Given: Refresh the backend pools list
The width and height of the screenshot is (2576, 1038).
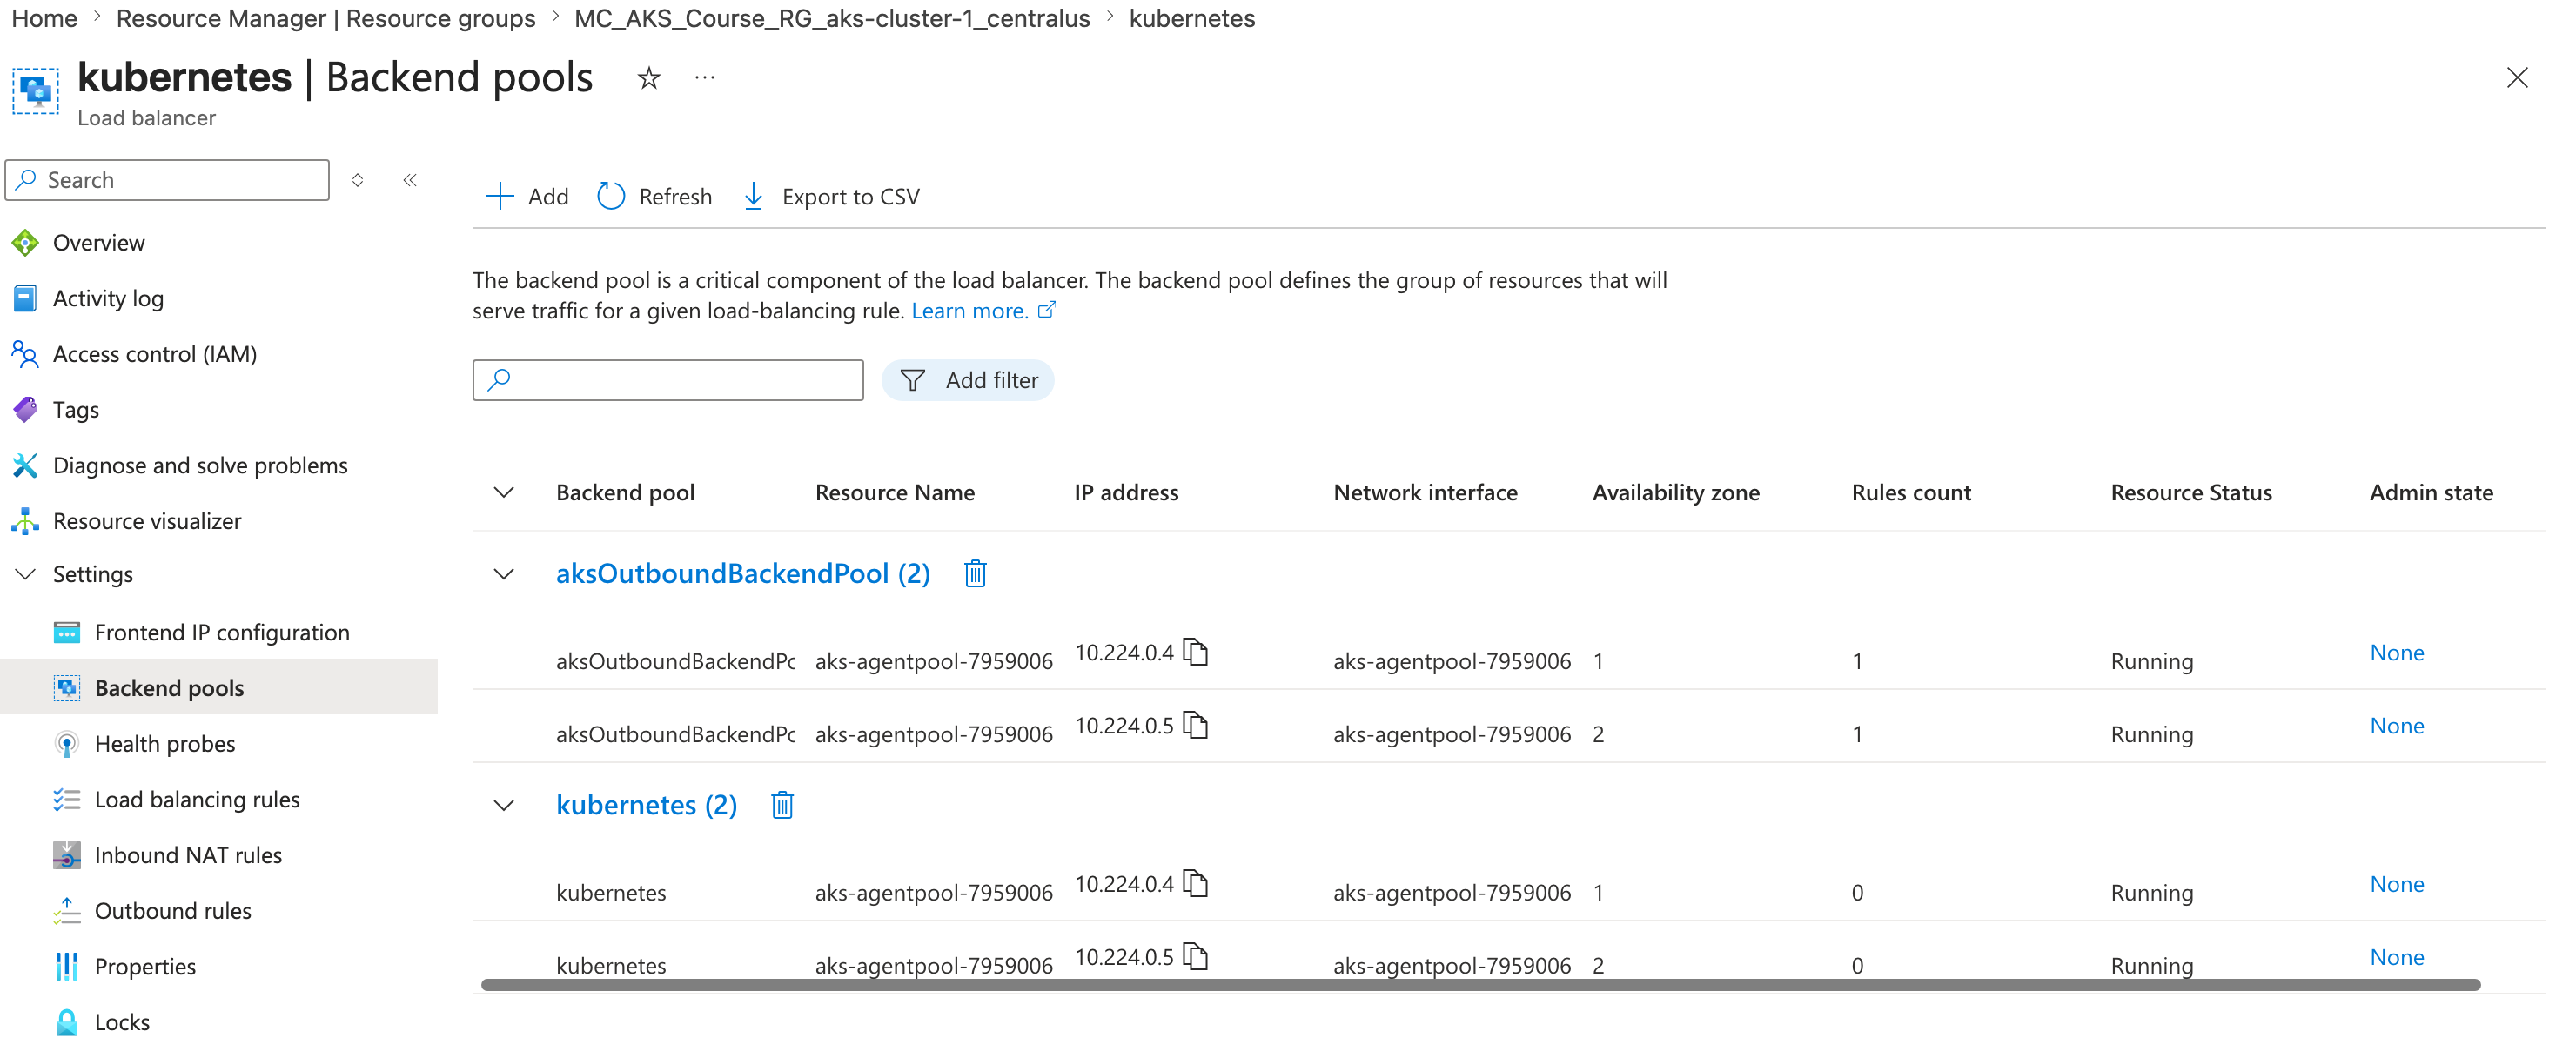Looking at the screenshot, I should 655,196.
